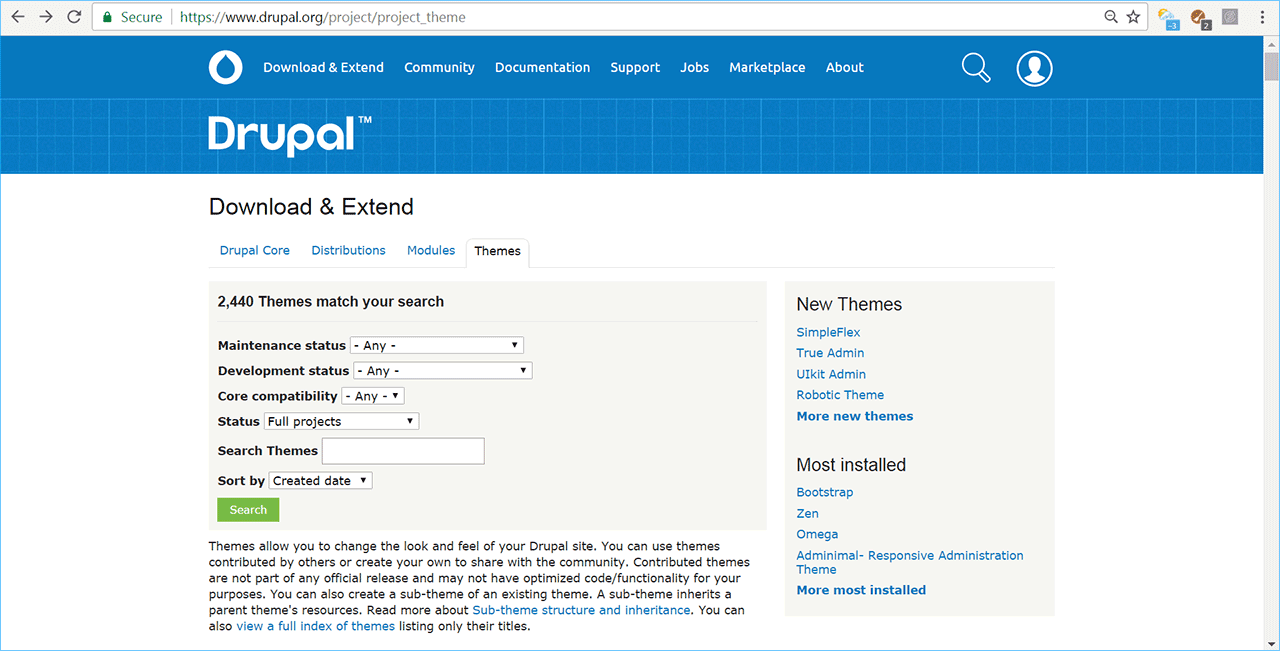Click the Most installed sidebar heading
Image resolution: width=1280 pixels, height=651 pixels.
pos(851,465)
